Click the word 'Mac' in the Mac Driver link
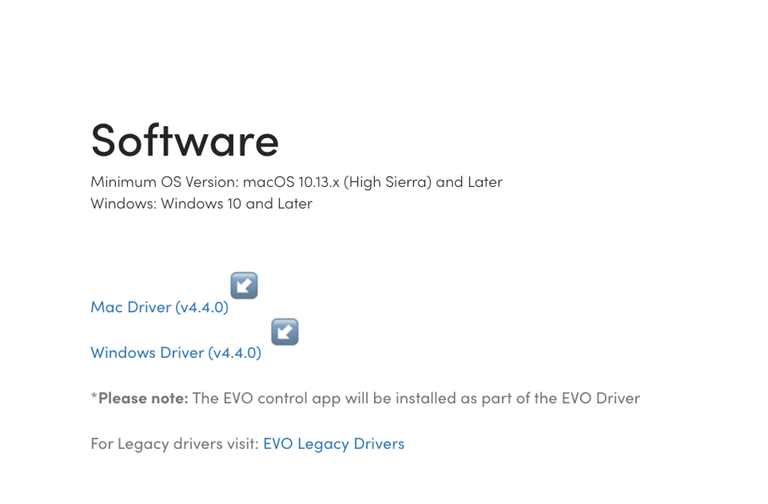 tap(106, 307)
